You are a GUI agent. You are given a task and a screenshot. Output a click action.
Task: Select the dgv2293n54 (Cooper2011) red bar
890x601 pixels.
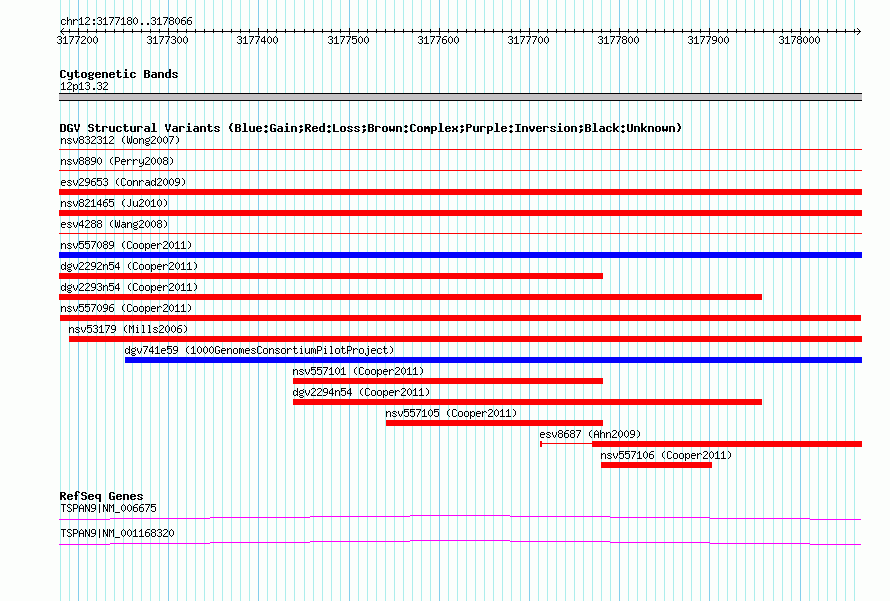click(410, 297)
